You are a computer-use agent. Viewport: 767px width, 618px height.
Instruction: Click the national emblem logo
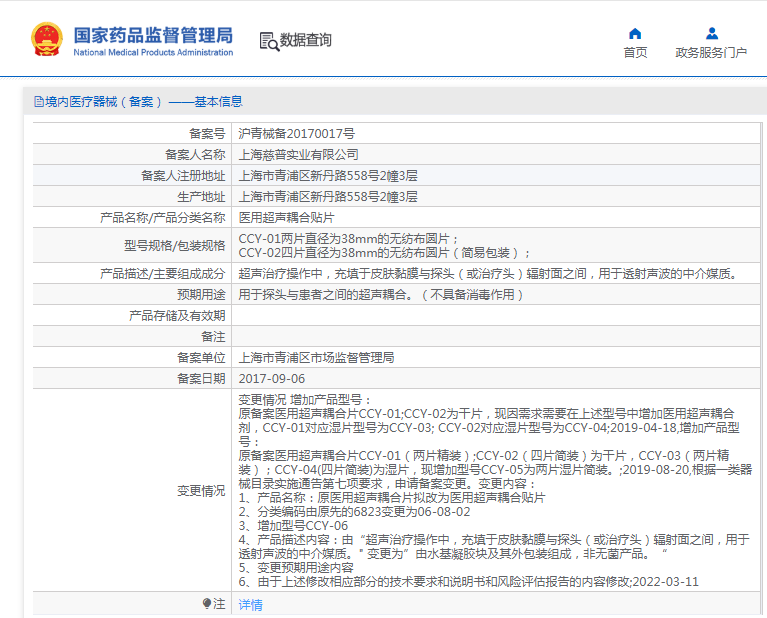pos(47,39)
